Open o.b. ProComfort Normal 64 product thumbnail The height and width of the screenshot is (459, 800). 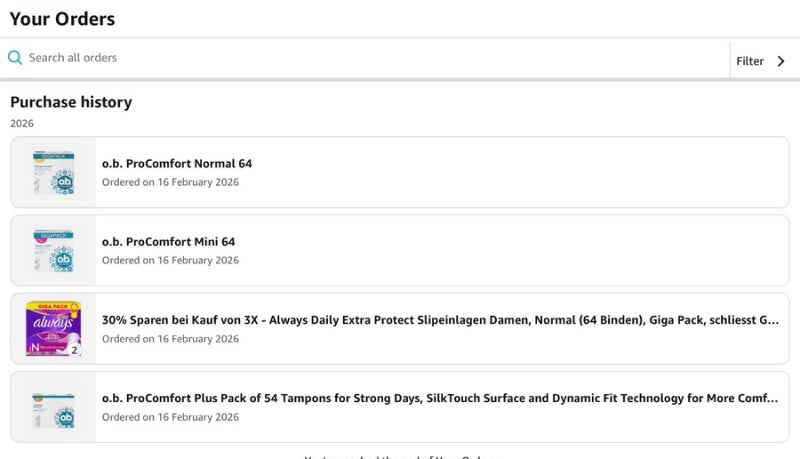[x=54, y=172]
